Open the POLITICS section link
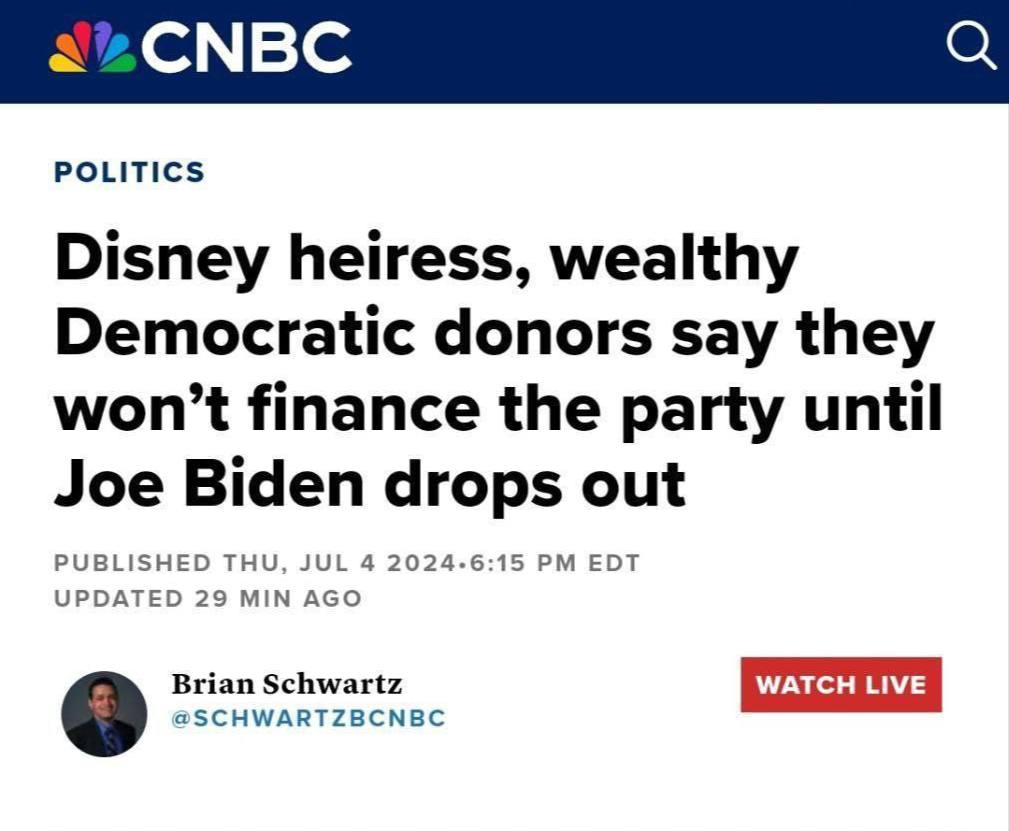The width and height of the screenshot is (1009, 831). click(x=129, y=172)
